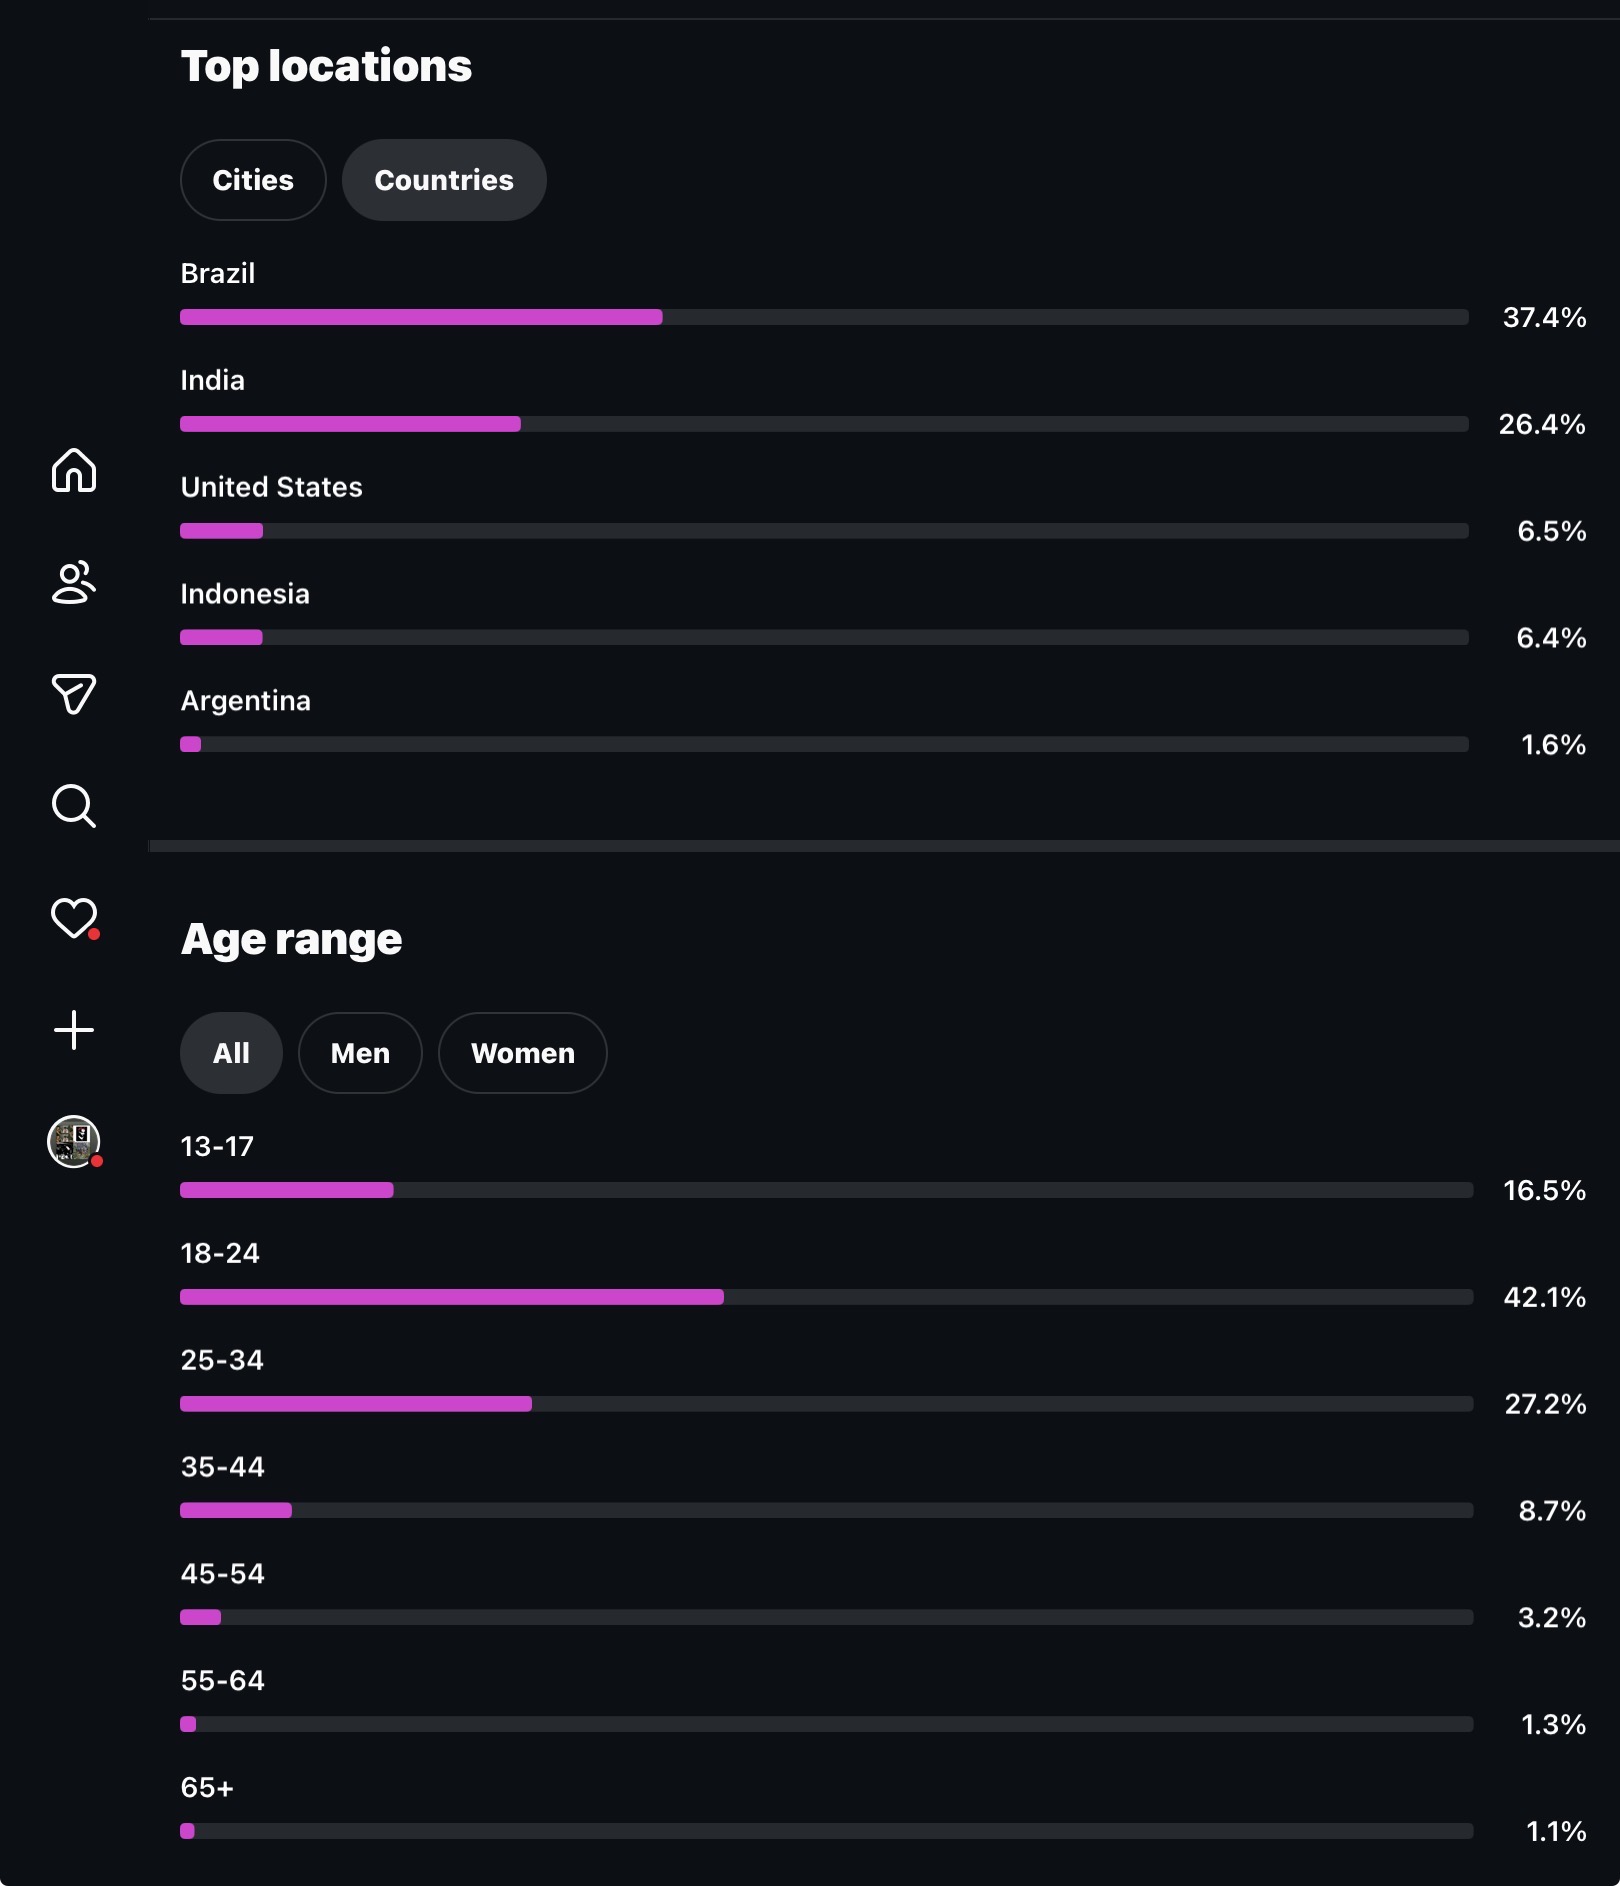Open the Friends sidebar icon
Screen dimensions: 1620x1886
(x=74, y=582)
